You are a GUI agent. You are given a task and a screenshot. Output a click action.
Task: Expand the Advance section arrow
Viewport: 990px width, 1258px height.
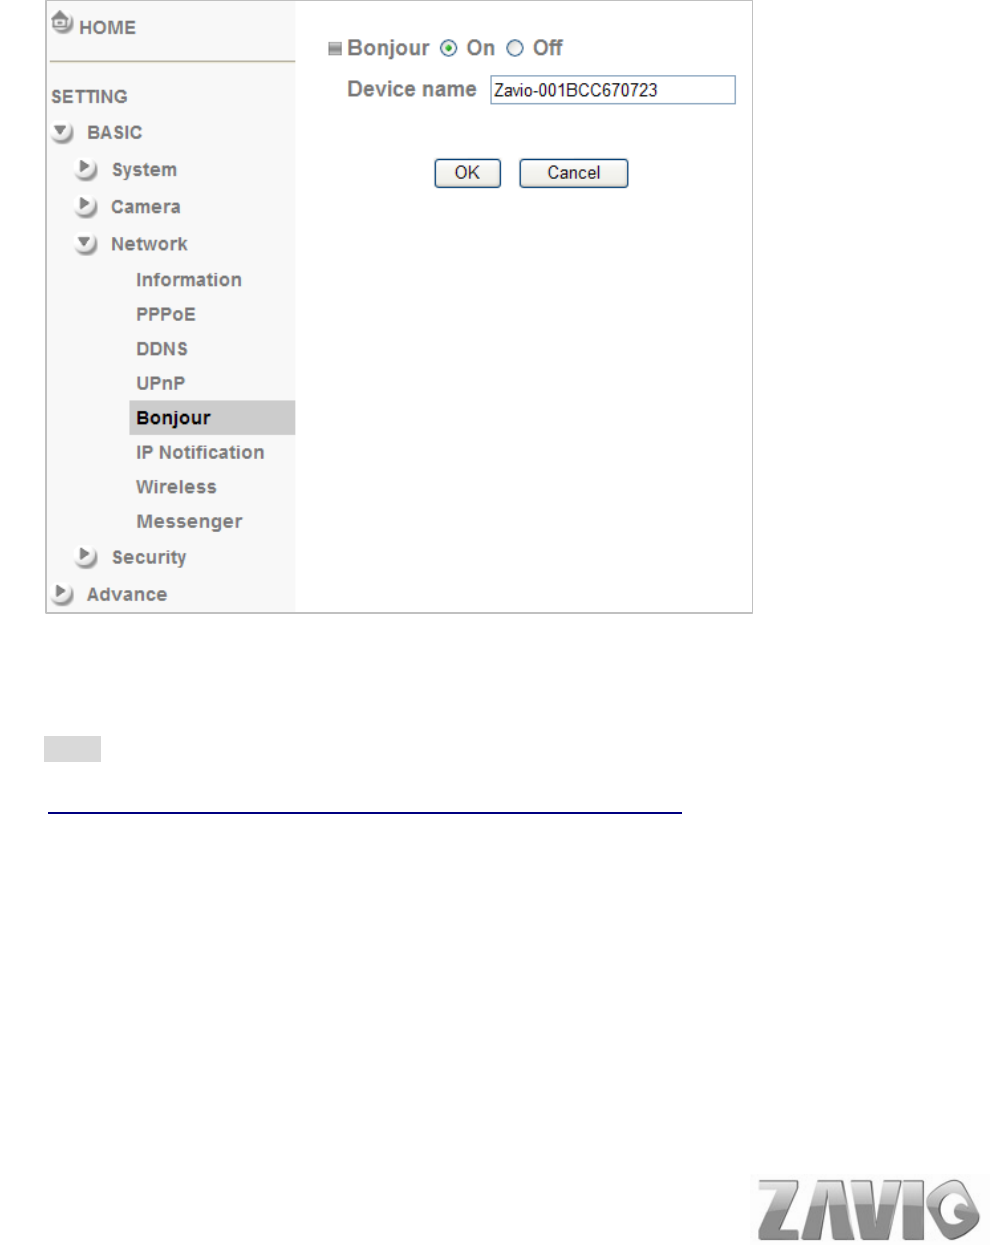click(63, 594)
